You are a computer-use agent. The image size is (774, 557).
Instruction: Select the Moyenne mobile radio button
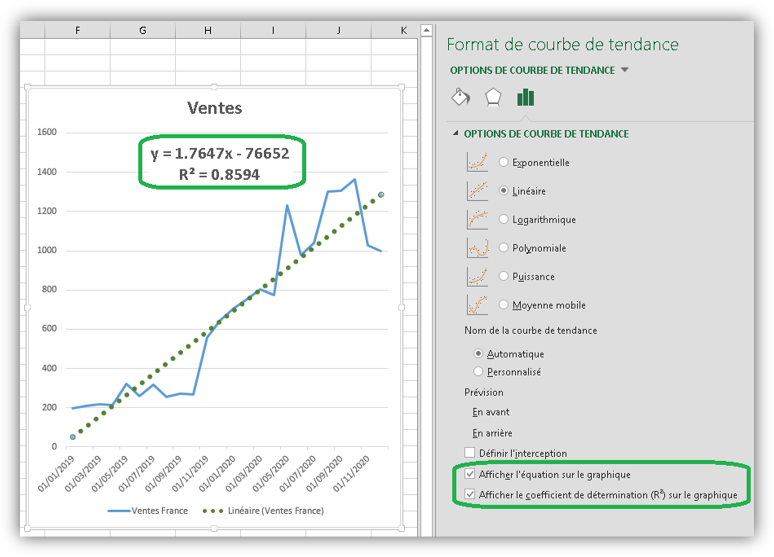pyautogui.click(x=503, y=305)
